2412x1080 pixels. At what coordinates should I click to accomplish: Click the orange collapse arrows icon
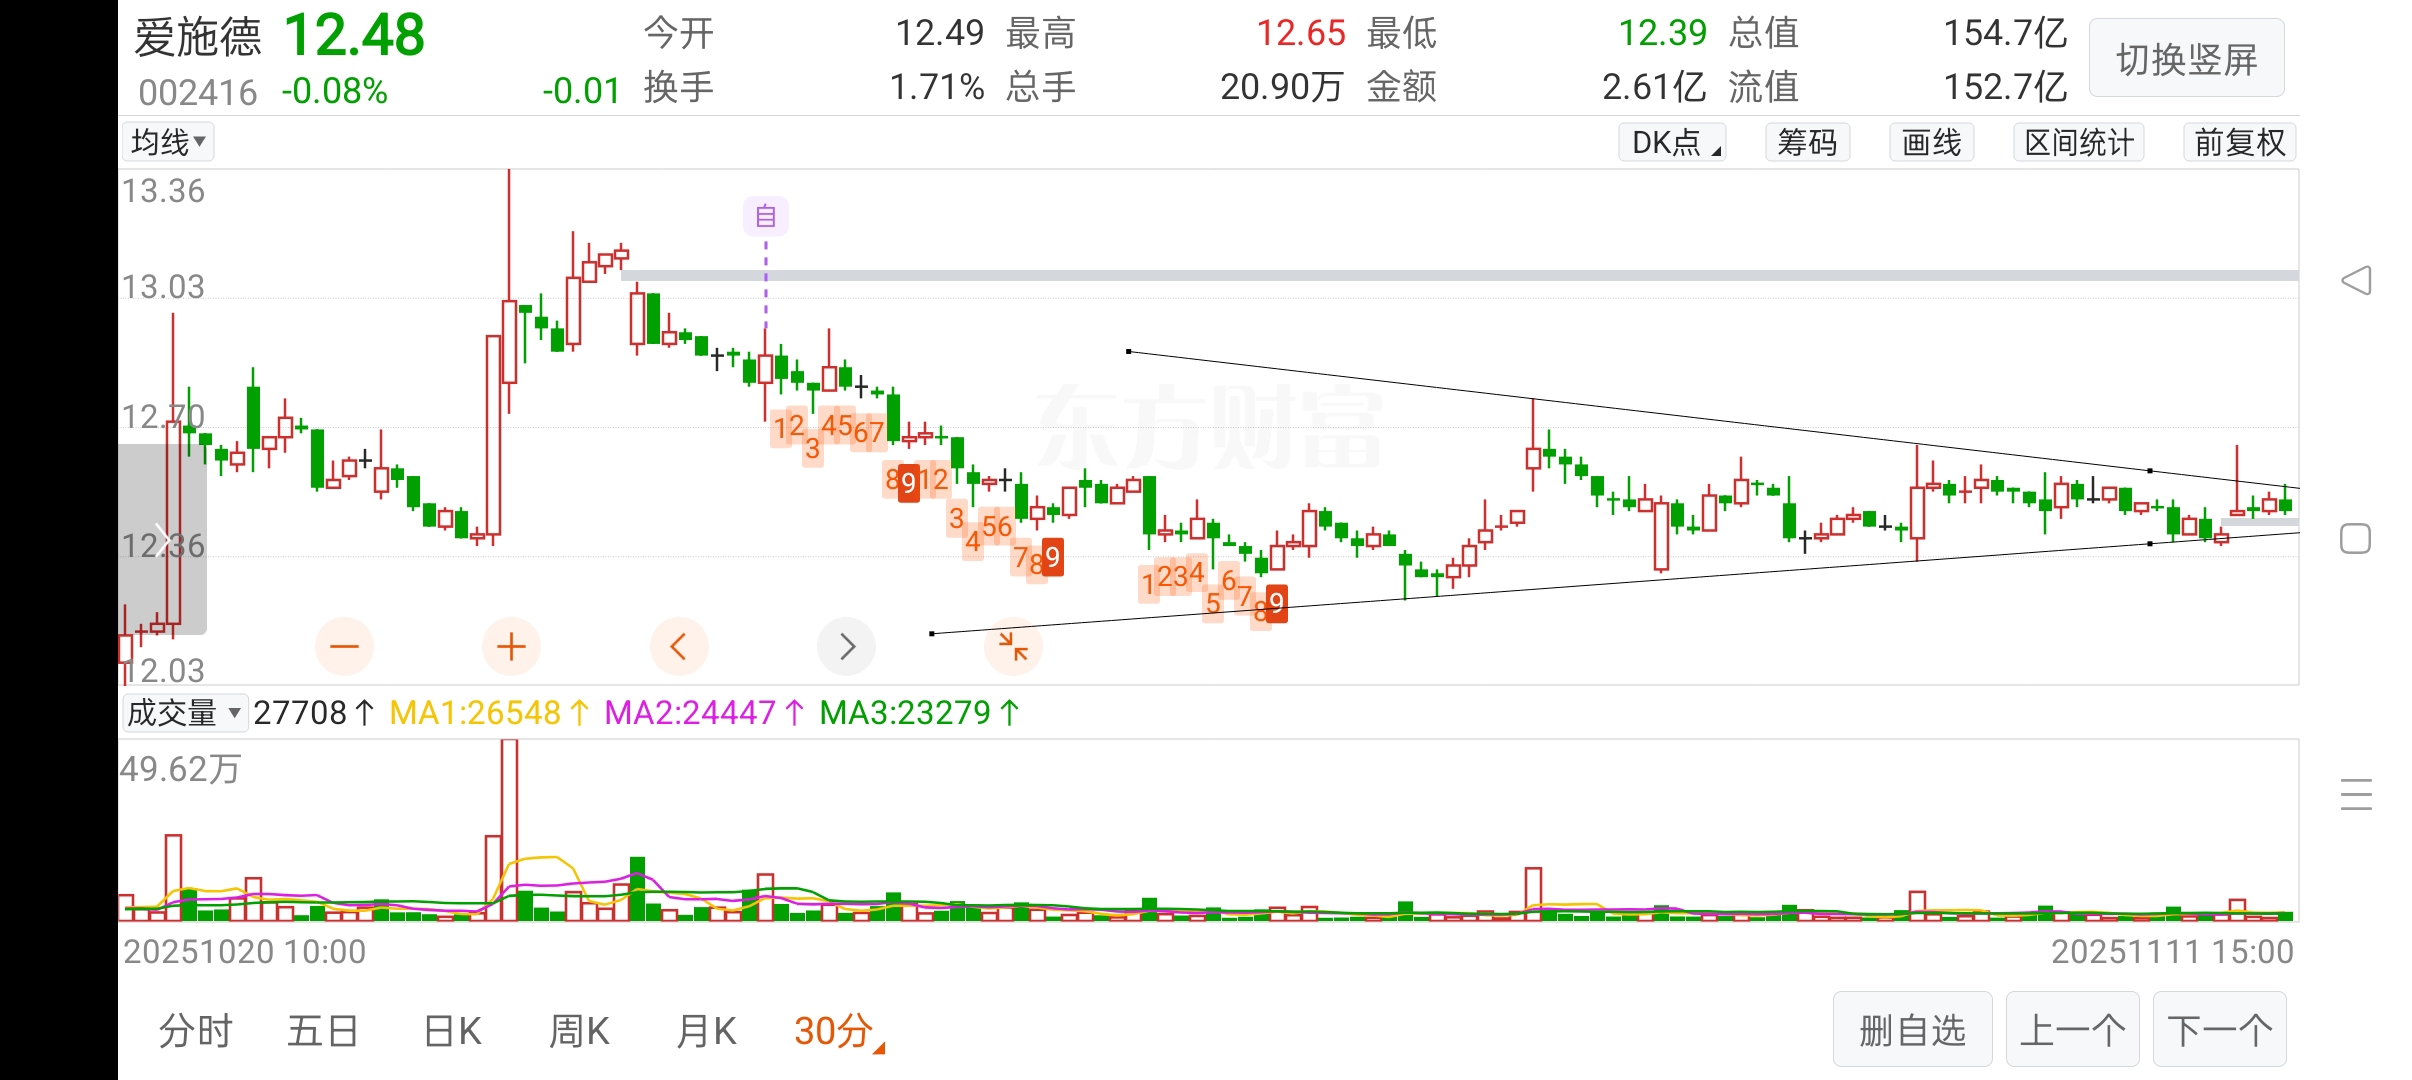coord(1013,646)
